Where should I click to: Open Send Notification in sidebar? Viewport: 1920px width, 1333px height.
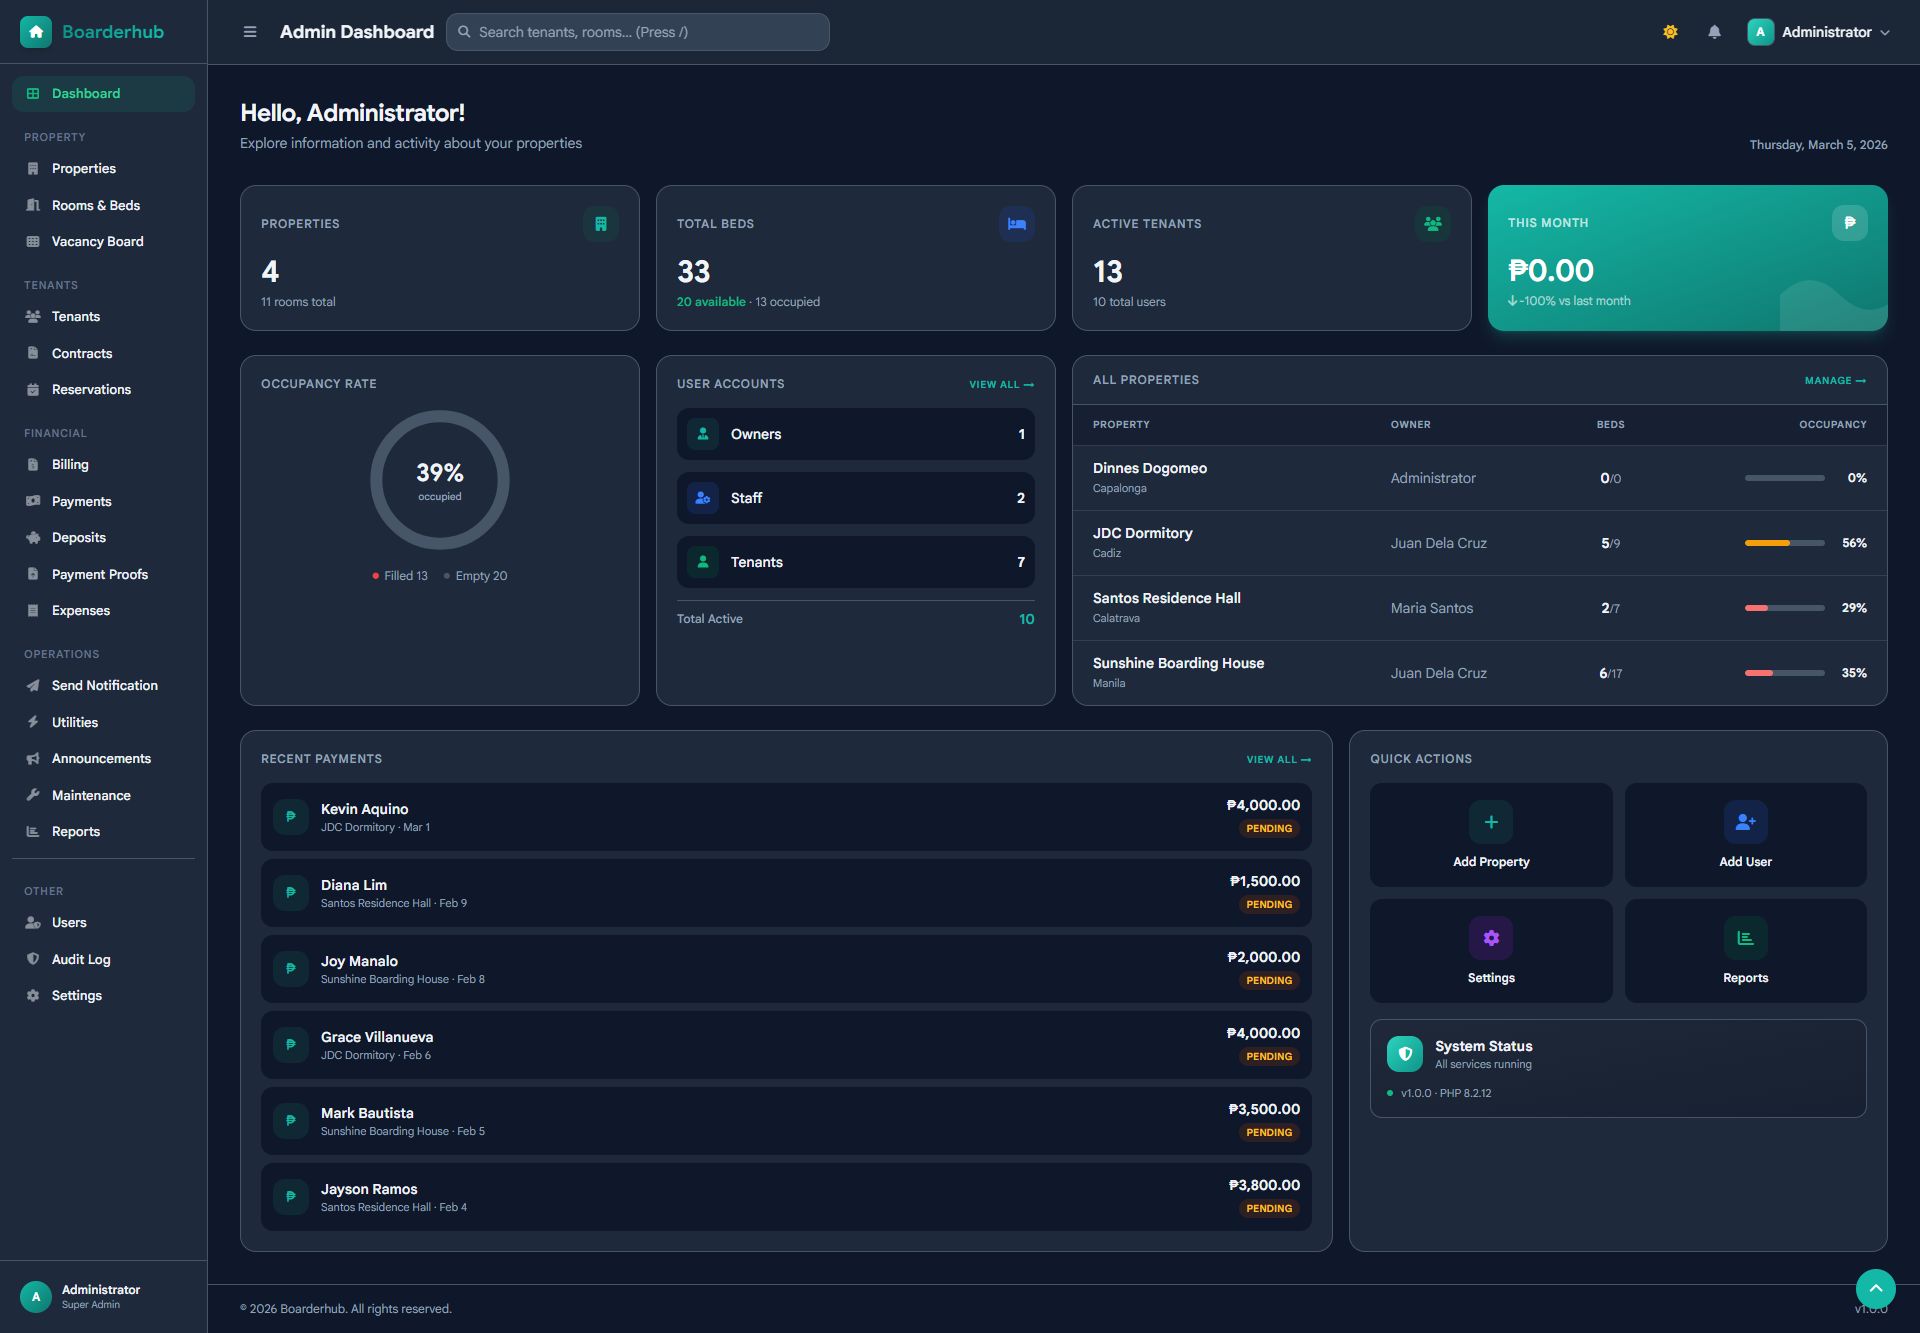104,686
